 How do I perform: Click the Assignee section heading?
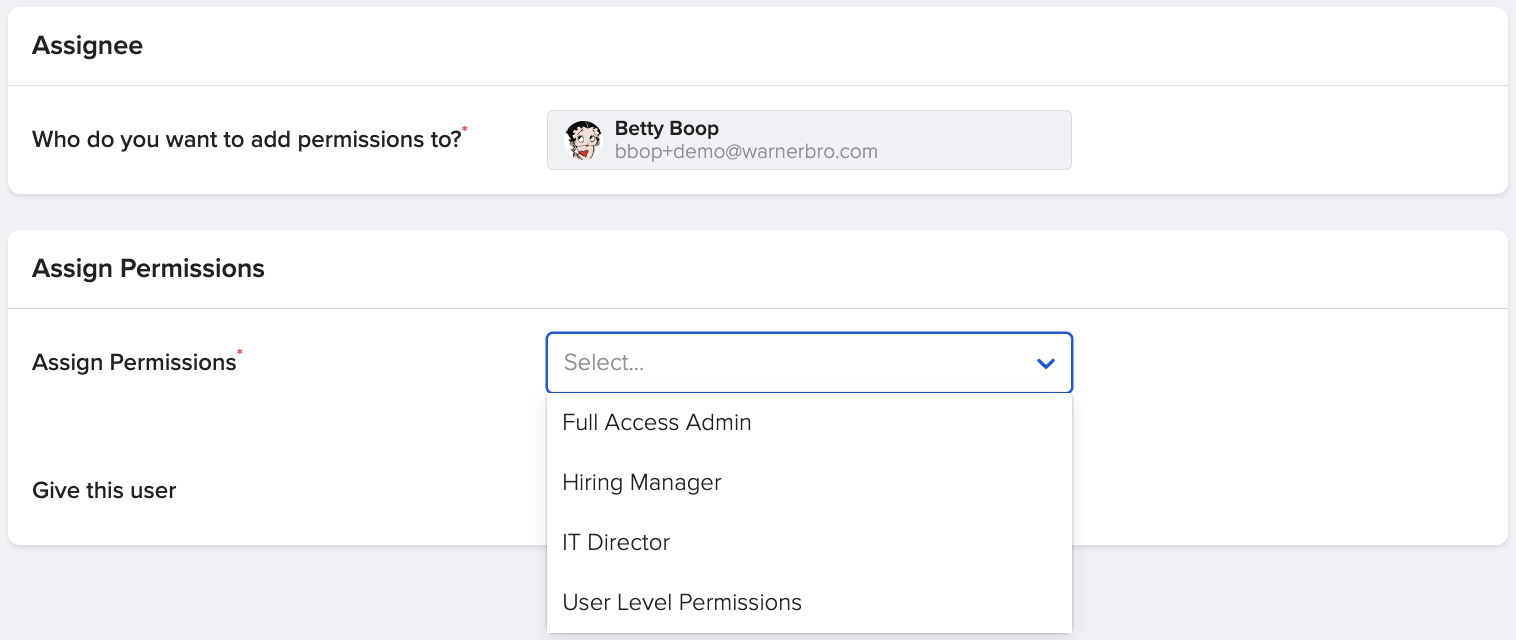[87, 46]
